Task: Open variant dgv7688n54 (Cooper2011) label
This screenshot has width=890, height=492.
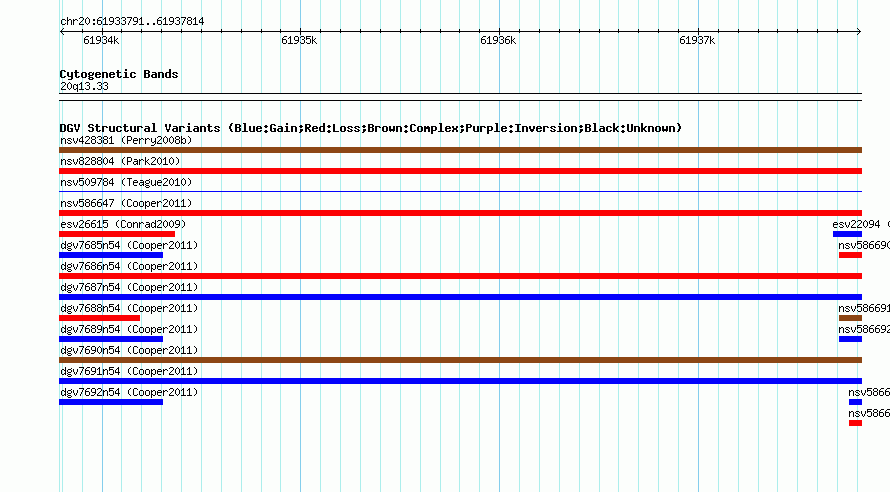Action: point(129,308)
